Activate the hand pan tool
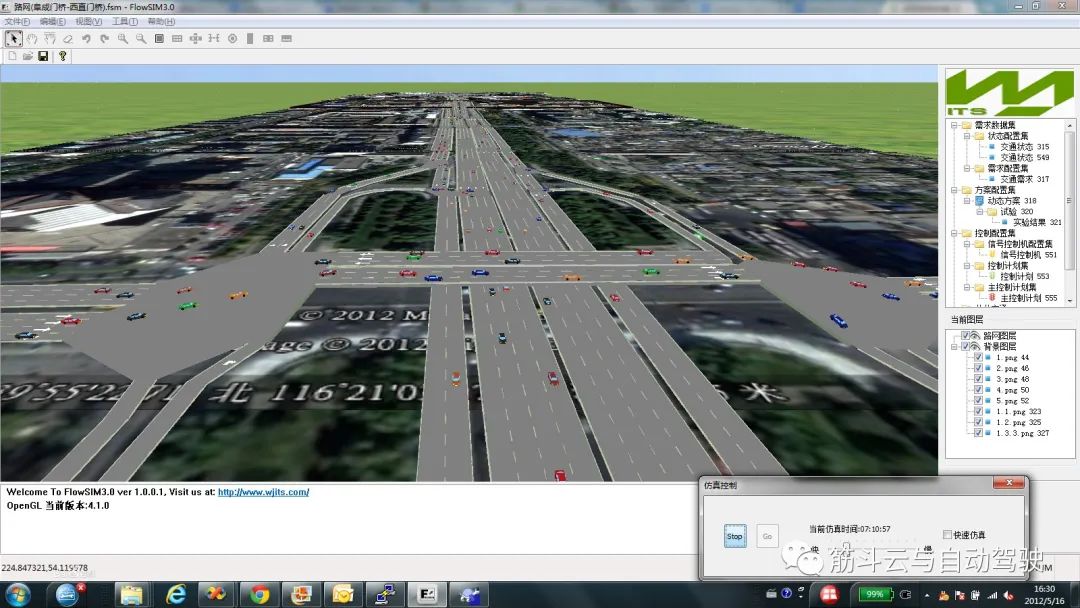The image size is (1080, 608). point(32,39)
